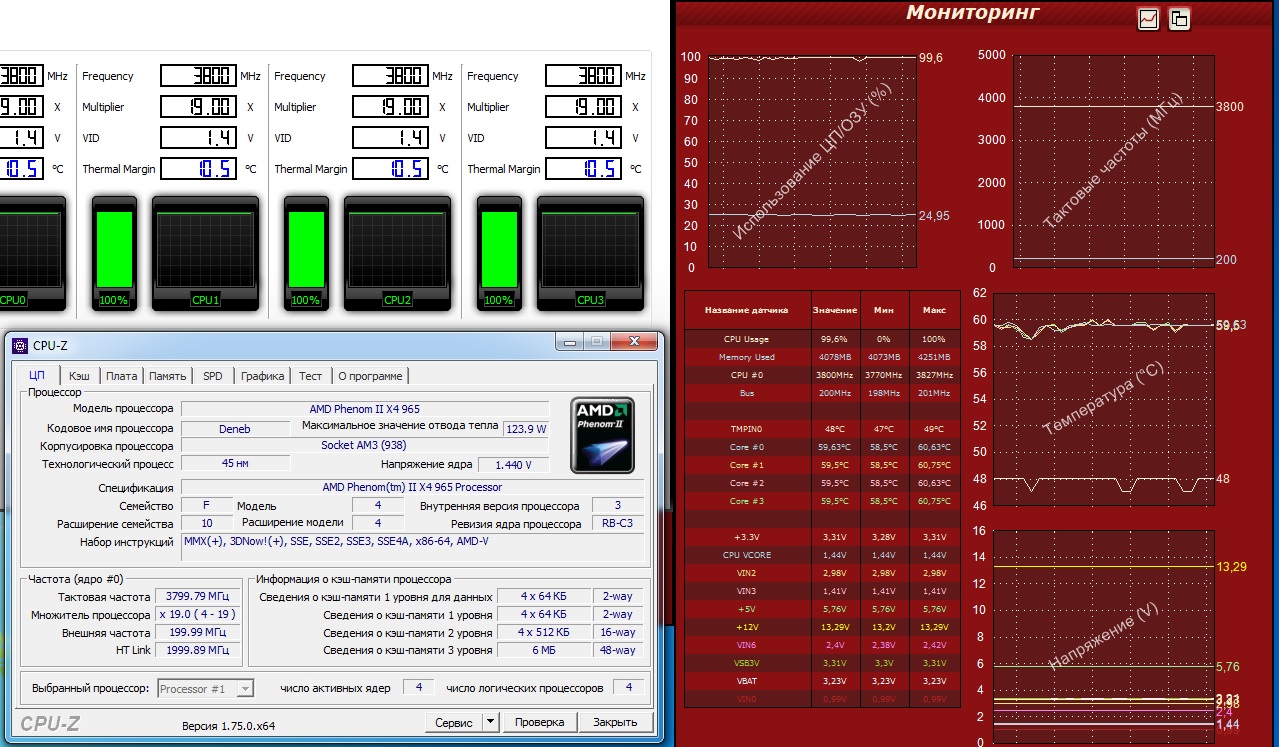The height and width of the screenshot is (747, 1279).
Task: Click the 199.99 МГц bus speed value
Action: (199, 632)
